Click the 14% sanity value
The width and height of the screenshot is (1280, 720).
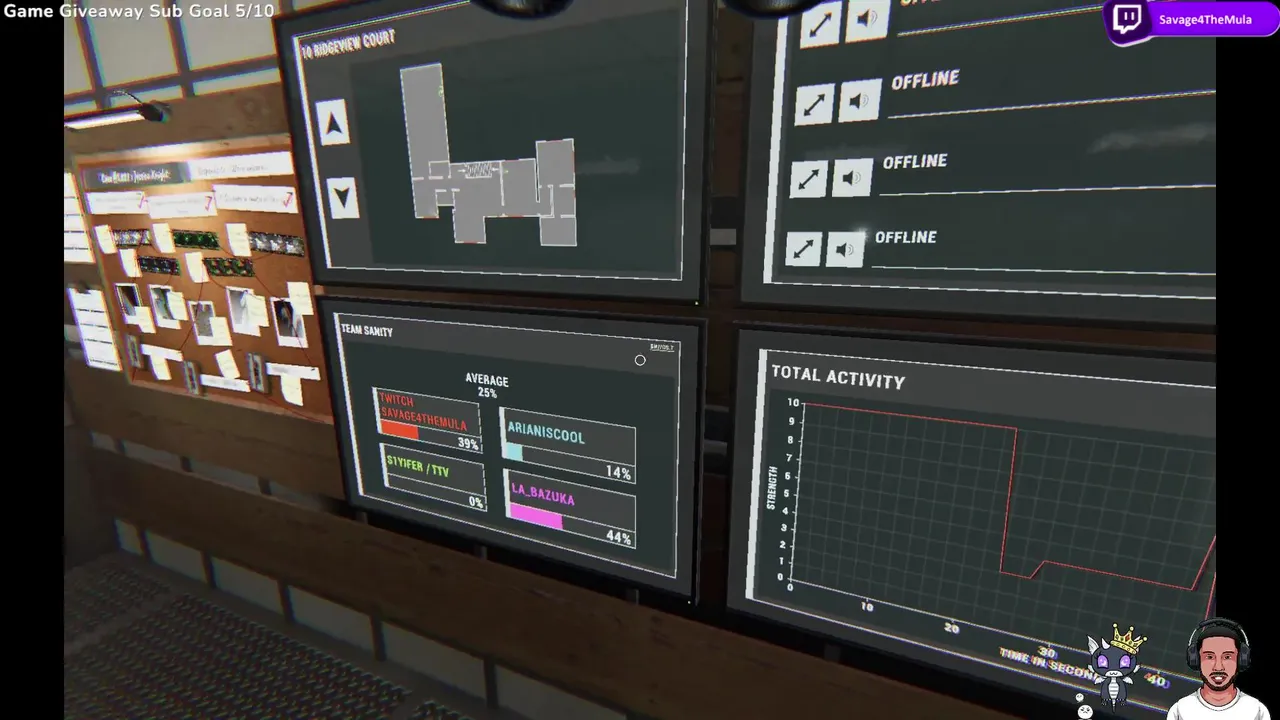click(x=618, y=472)
